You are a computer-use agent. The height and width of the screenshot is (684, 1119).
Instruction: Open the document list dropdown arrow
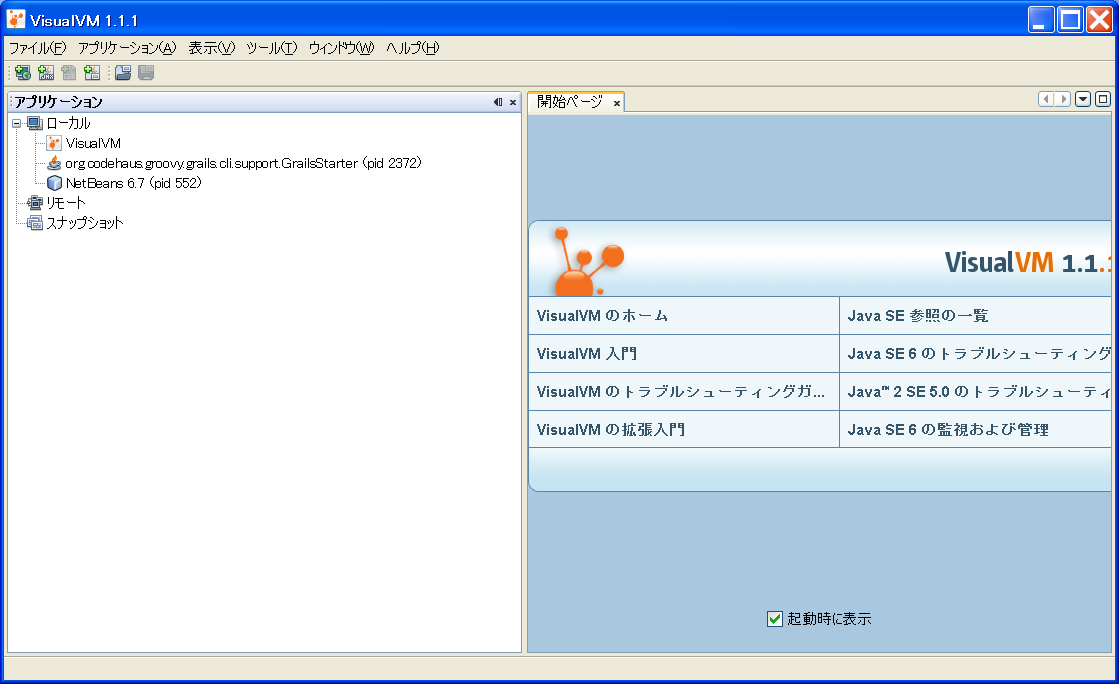click(x=1083, y=99)
